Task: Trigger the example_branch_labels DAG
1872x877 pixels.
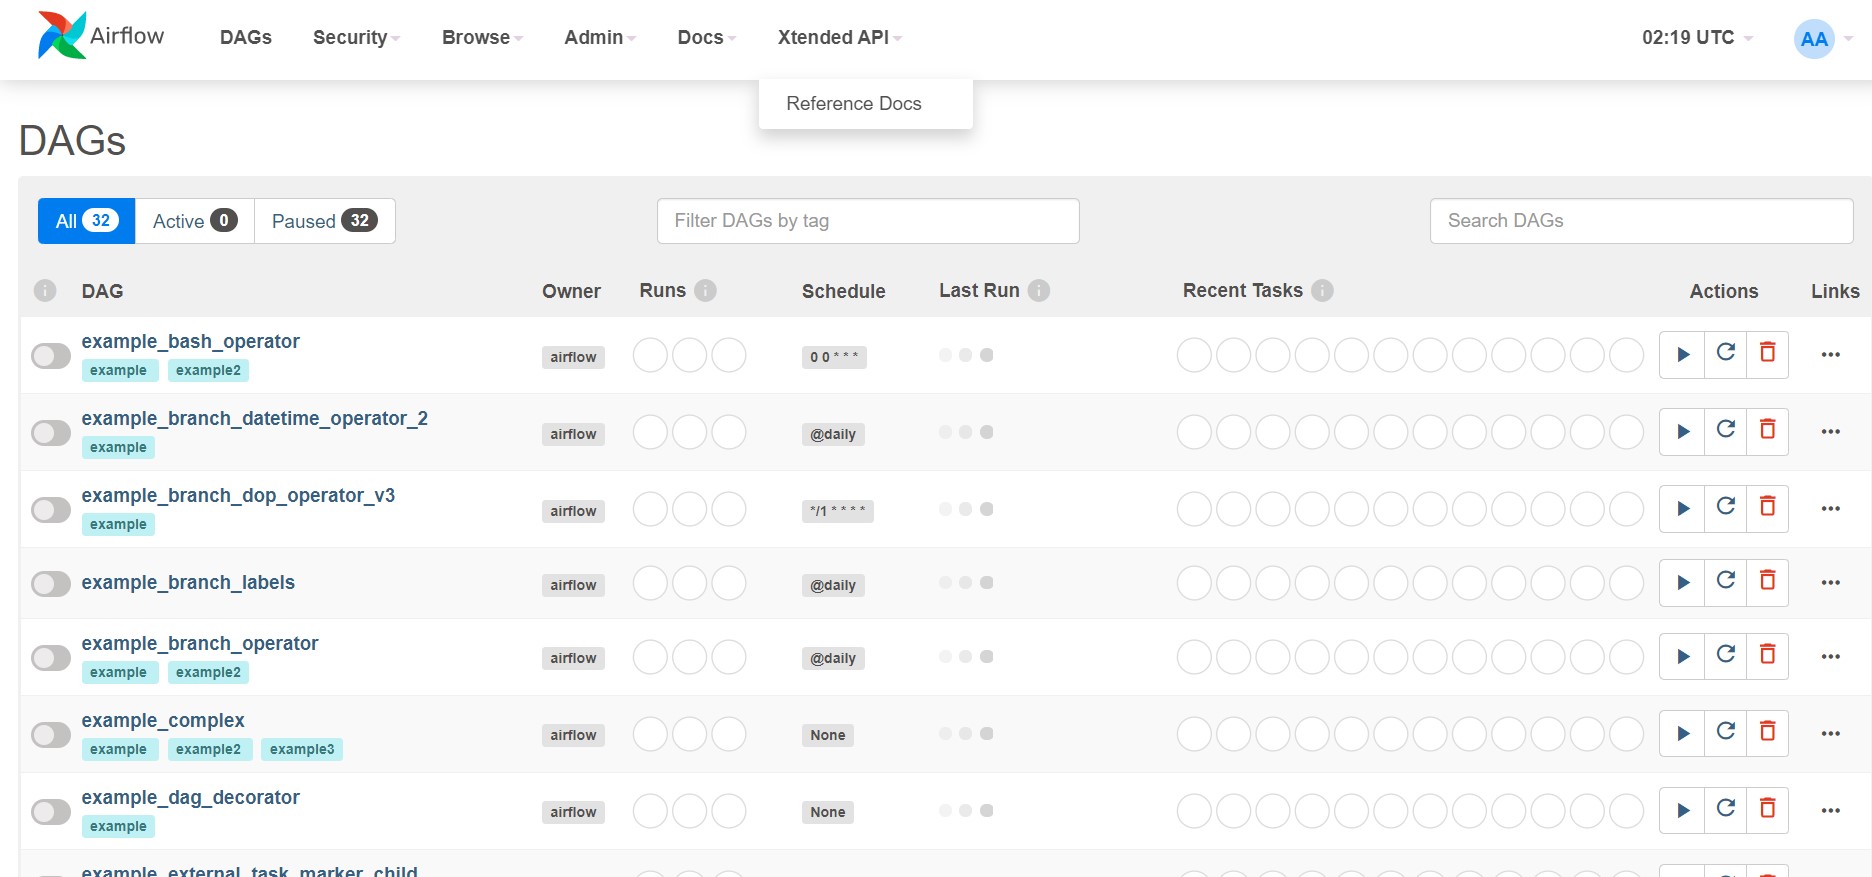Action: pyautogui.click(x=1682, y=582)
